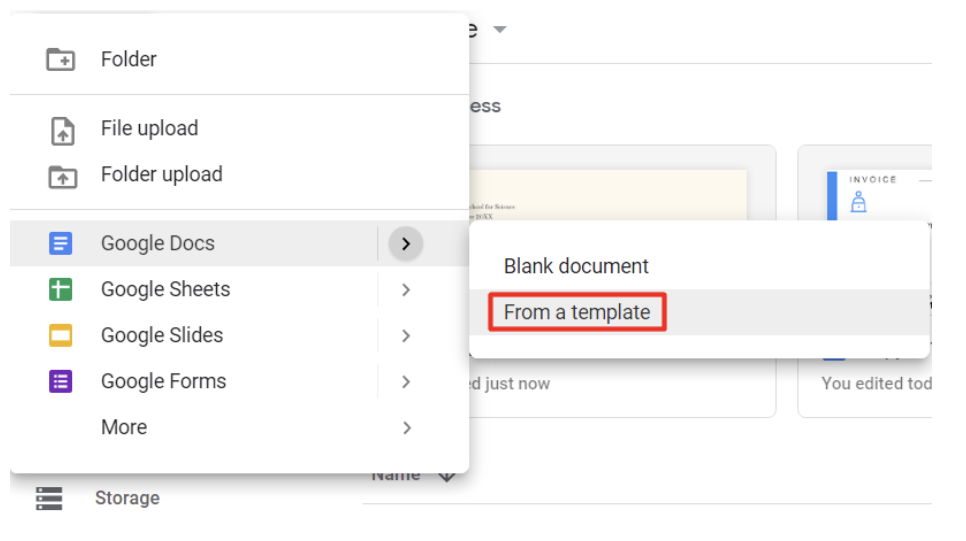Open the Invoice document thumbnail
This screenshot has height=541, width=966.
click(879, 195)
